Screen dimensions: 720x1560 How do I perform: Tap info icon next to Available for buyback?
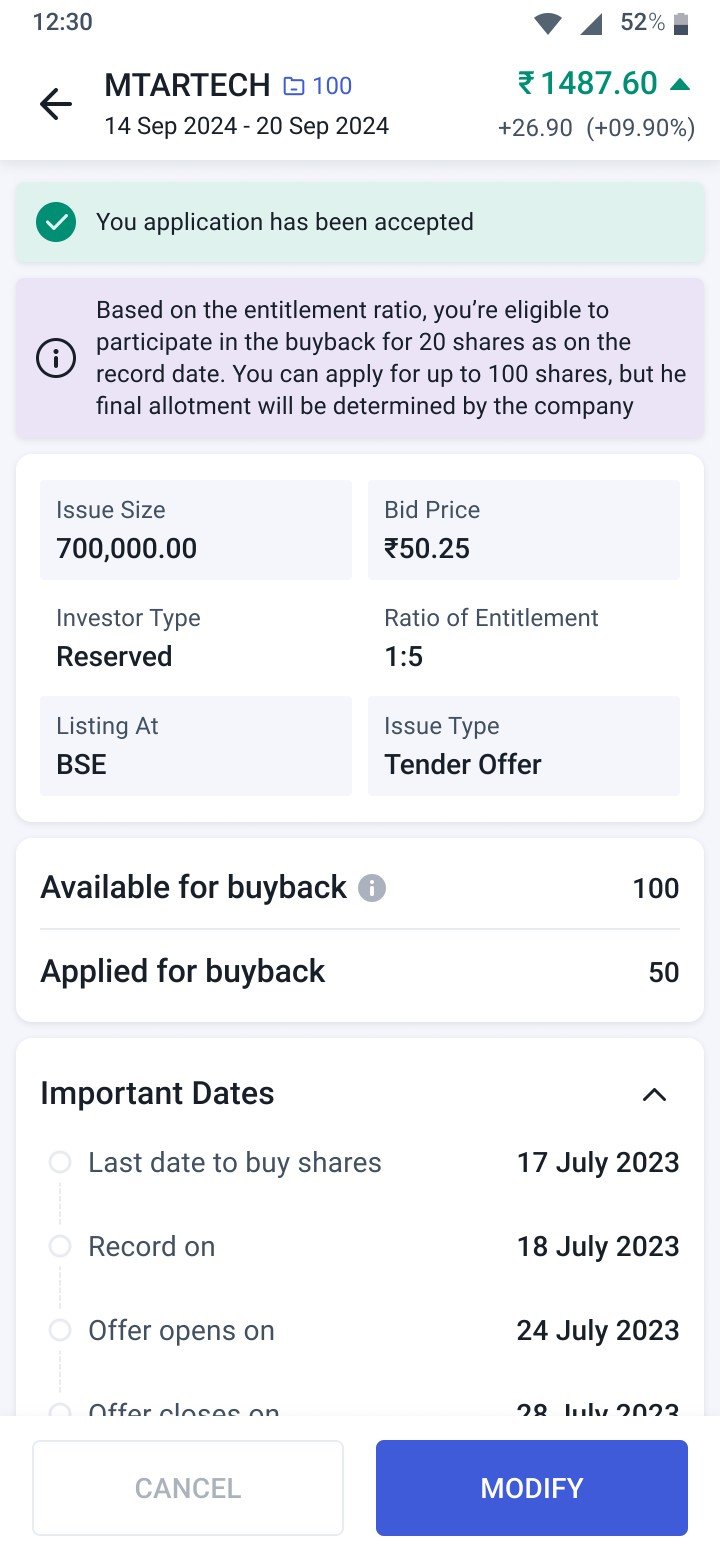coord(372,888)
